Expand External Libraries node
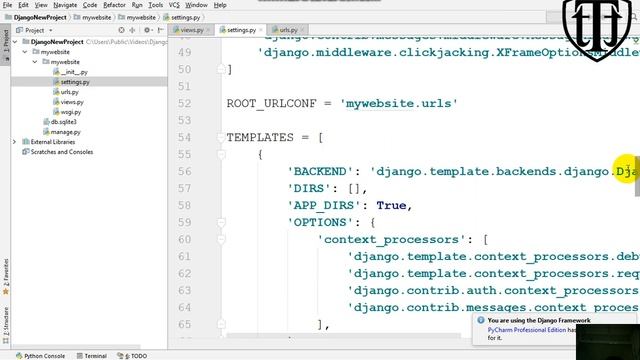The image size is (640, 360). (15, 142)
